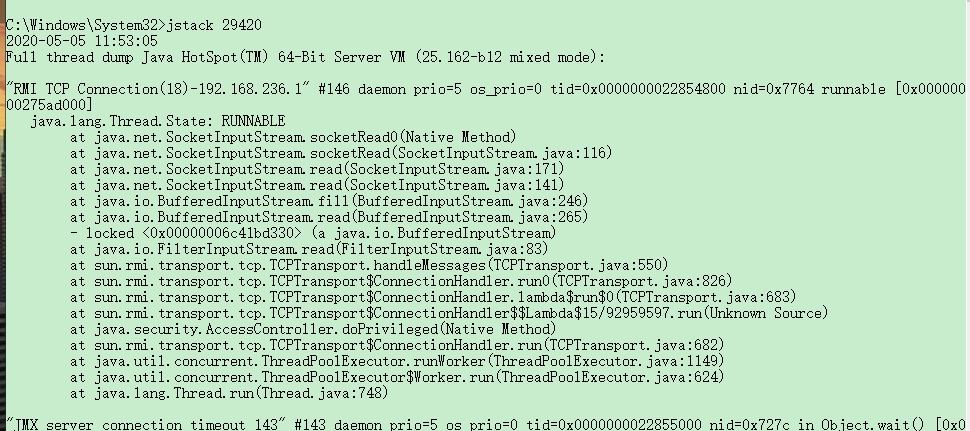The width and height of the screenshot is (970, 431).
Task: Click the TCPTransport.handleMessages frame
Action: pyautogui.click(x=369, y=265)
